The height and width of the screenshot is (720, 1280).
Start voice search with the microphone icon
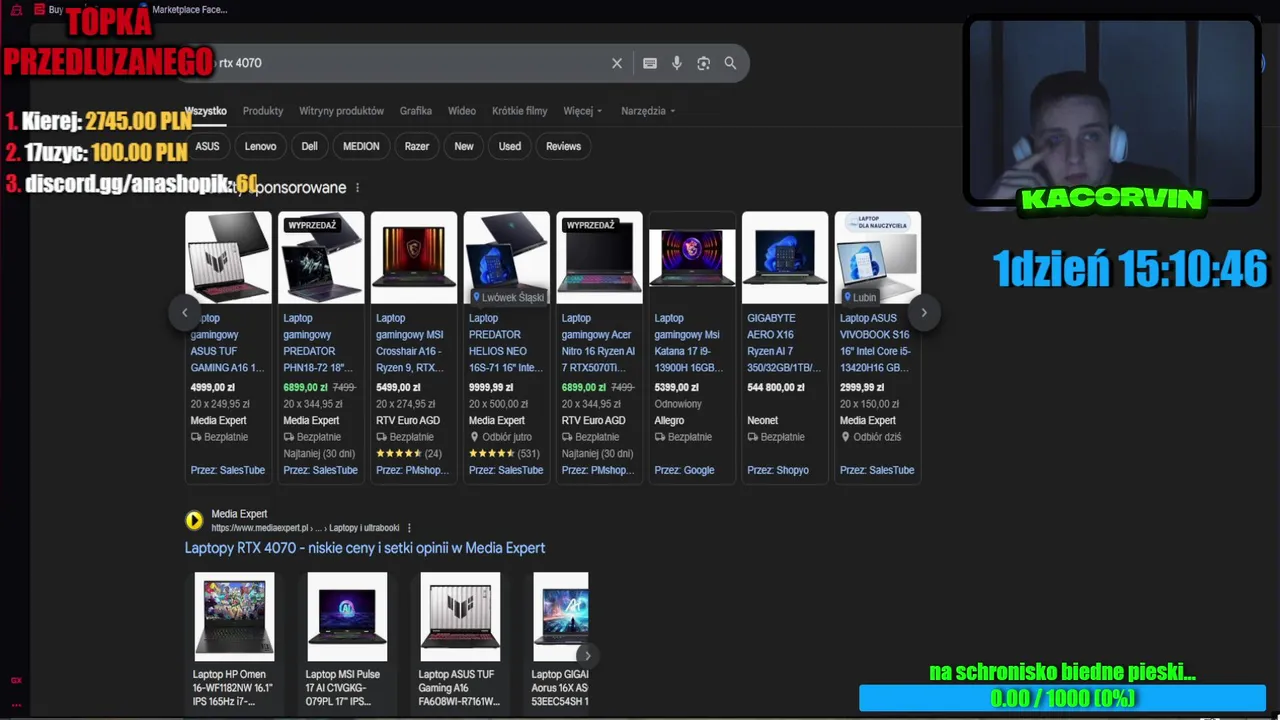click(x=677, y=63)
